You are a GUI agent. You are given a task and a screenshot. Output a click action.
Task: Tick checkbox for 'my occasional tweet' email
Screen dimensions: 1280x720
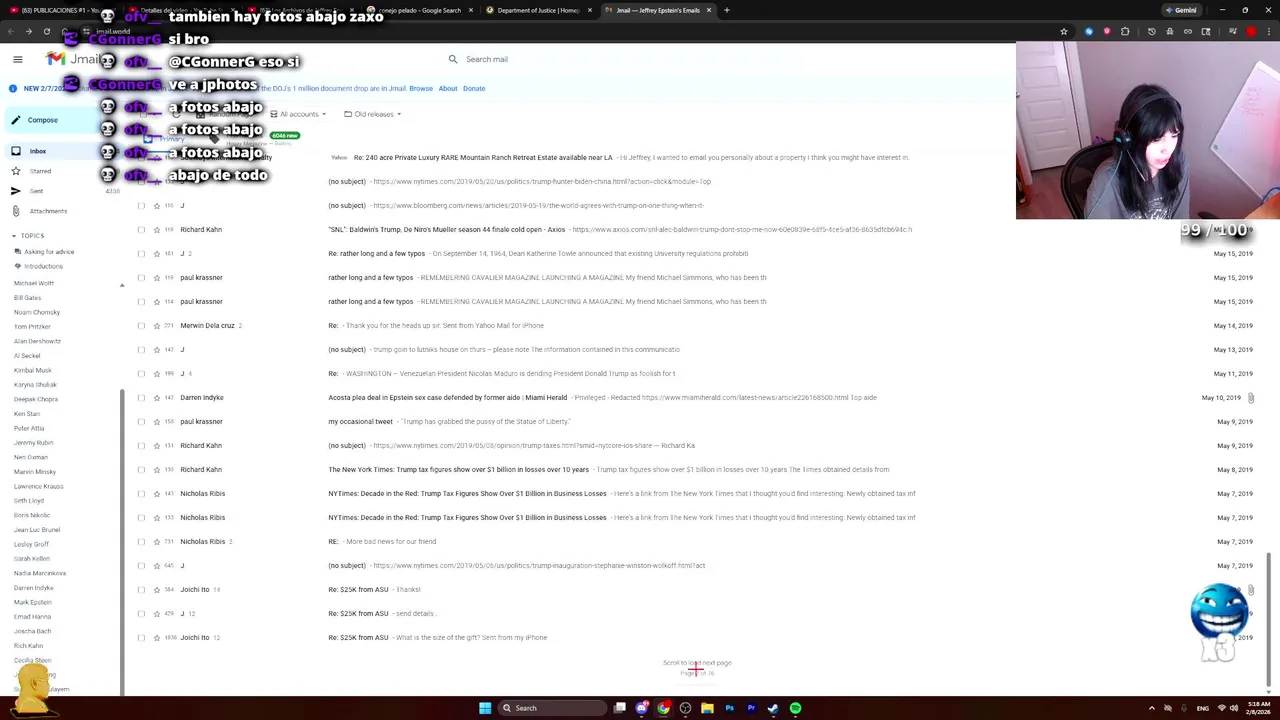pos(141,422)
